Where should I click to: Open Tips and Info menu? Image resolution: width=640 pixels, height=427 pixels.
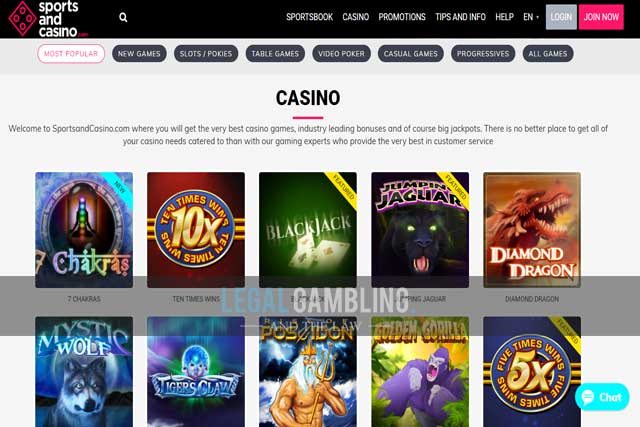click(460, 17)
